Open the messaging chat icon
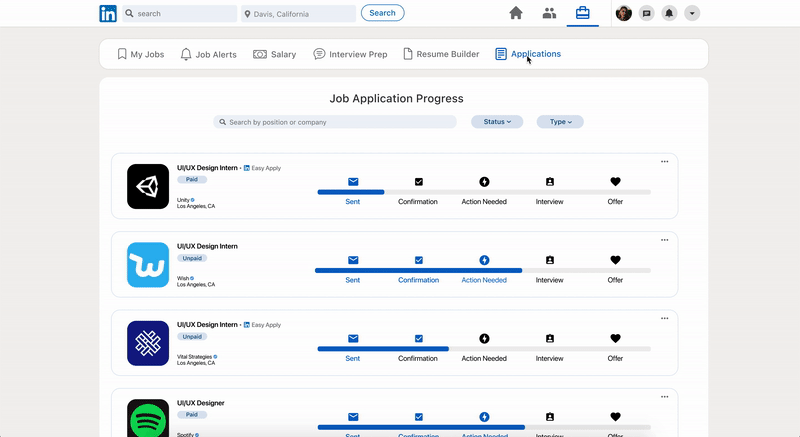The height and width of the screenshot is (437, 800). click(646, 13)
